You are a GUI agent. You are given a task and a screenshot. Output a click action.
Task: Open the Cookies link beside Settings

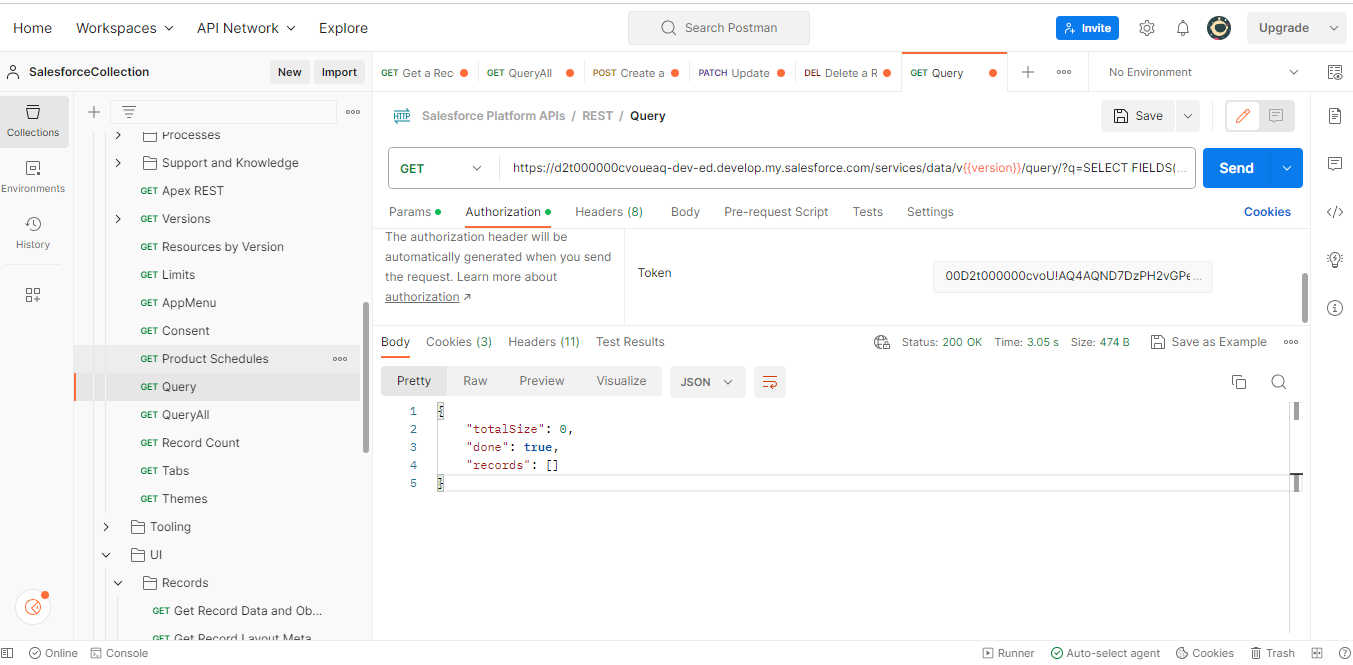pos(1267,212)
